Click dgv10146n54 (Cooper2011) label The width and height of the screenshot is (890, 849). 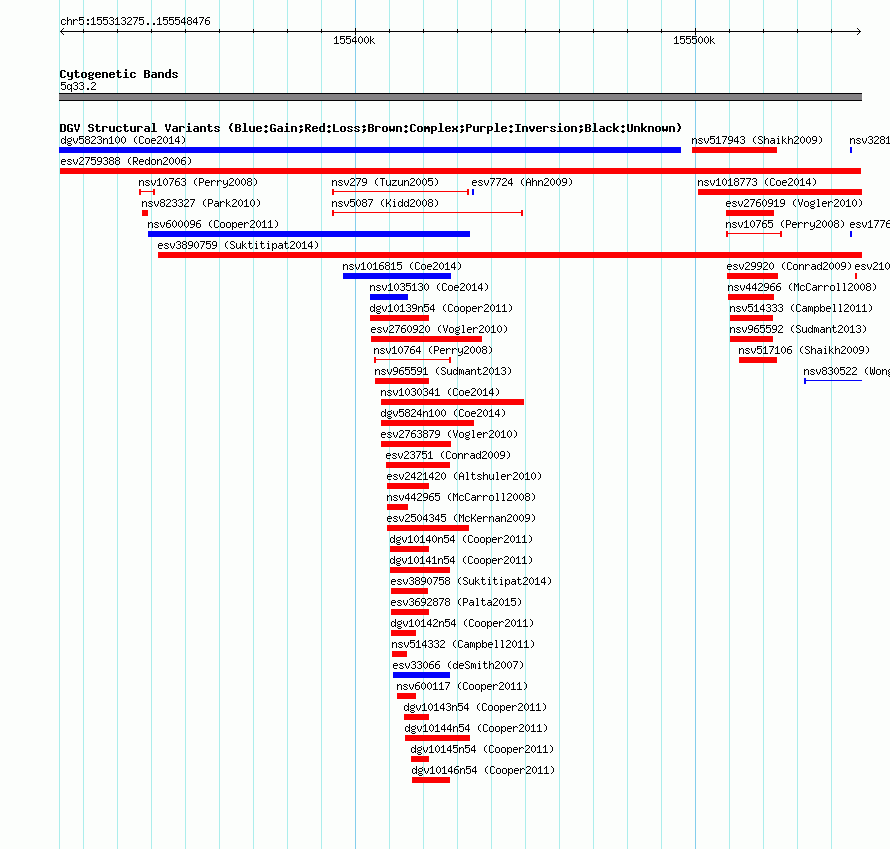click(484, 770)
